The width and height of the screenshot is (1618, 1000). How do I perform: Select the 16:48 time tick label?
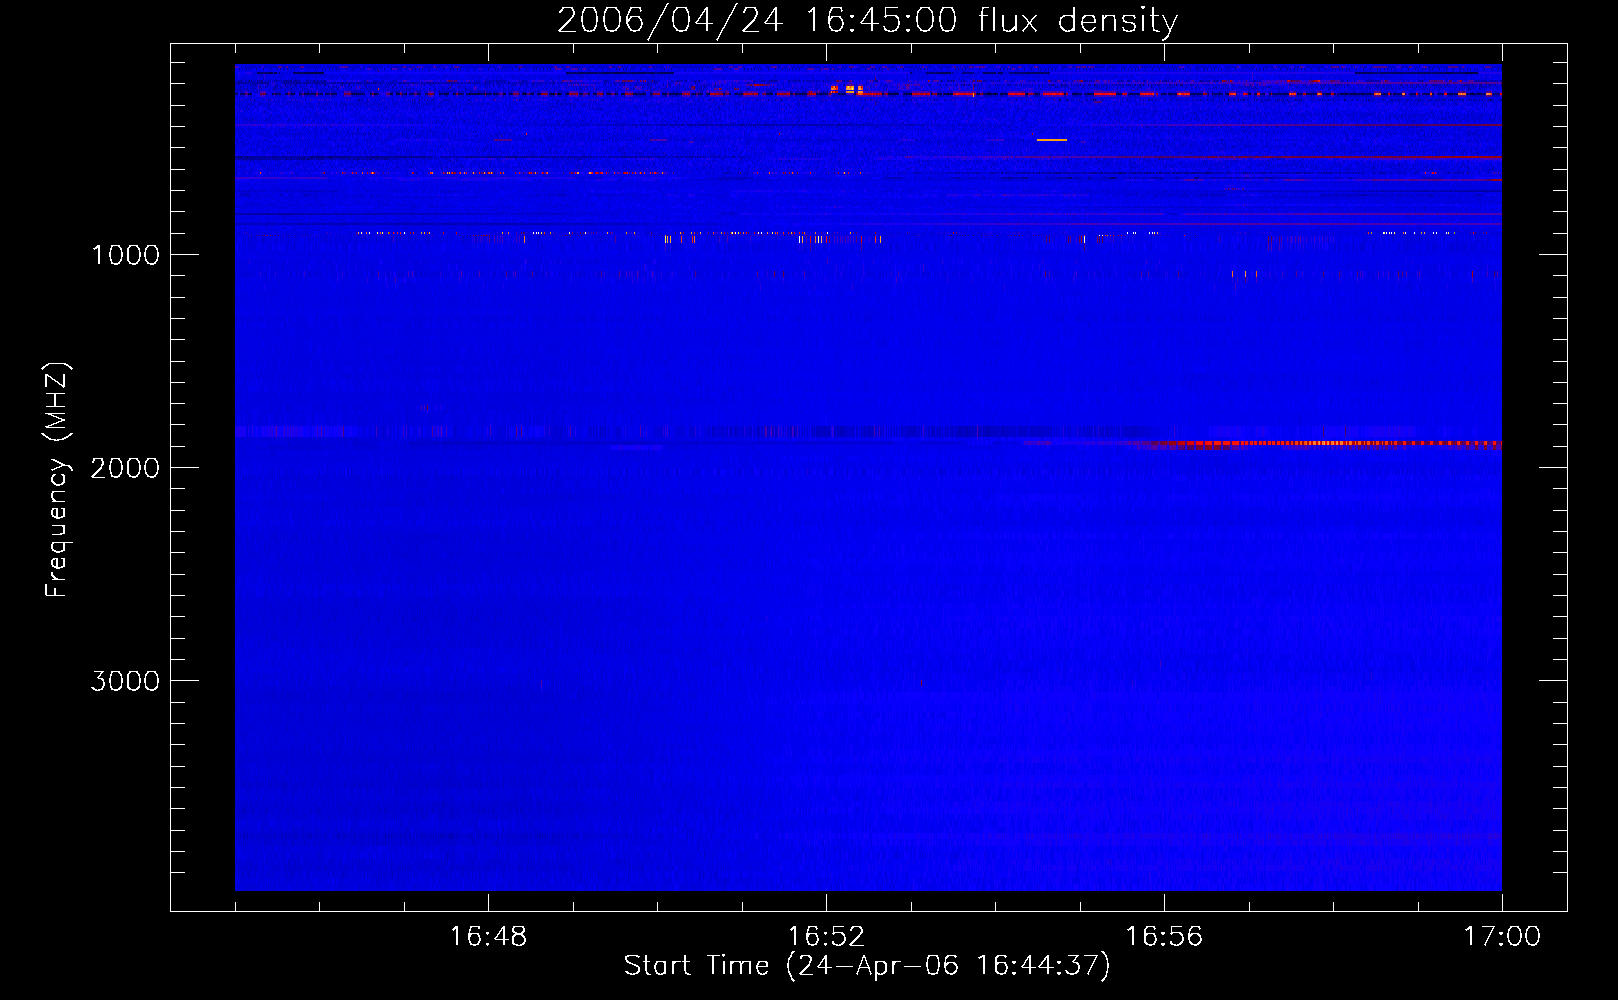coord(488,937)
